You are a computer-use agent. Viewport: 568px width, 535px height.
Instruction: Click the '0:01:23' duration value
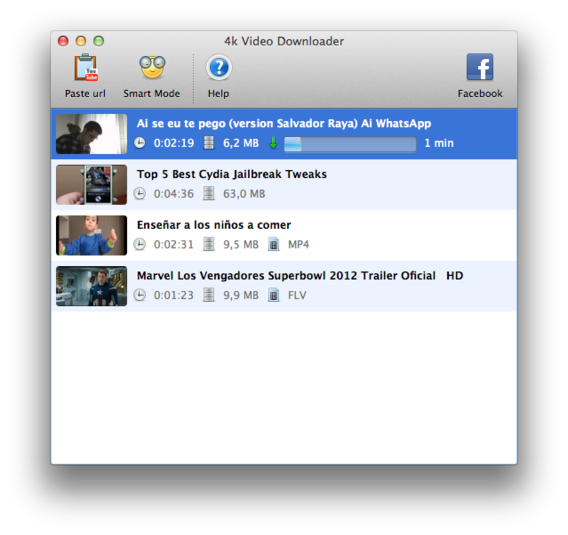click(174, 295)
